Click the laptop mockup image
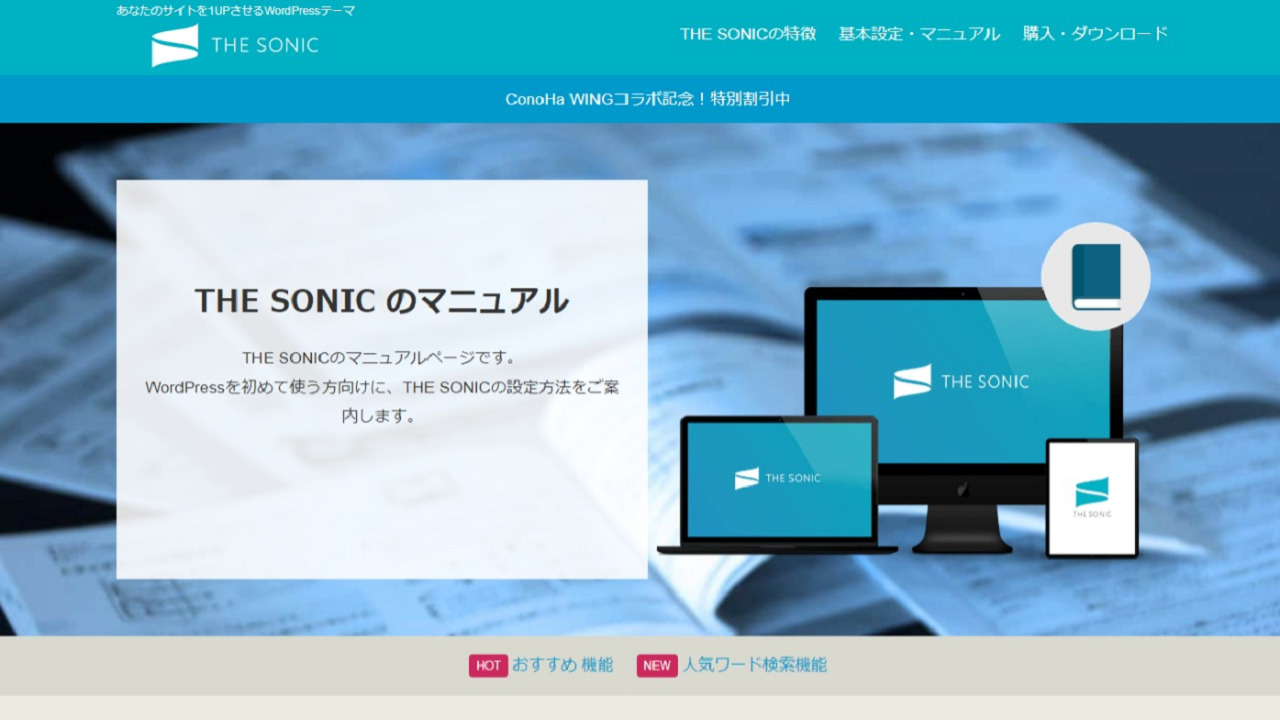Screen dimensions: 1280x720 click(778, 485)
